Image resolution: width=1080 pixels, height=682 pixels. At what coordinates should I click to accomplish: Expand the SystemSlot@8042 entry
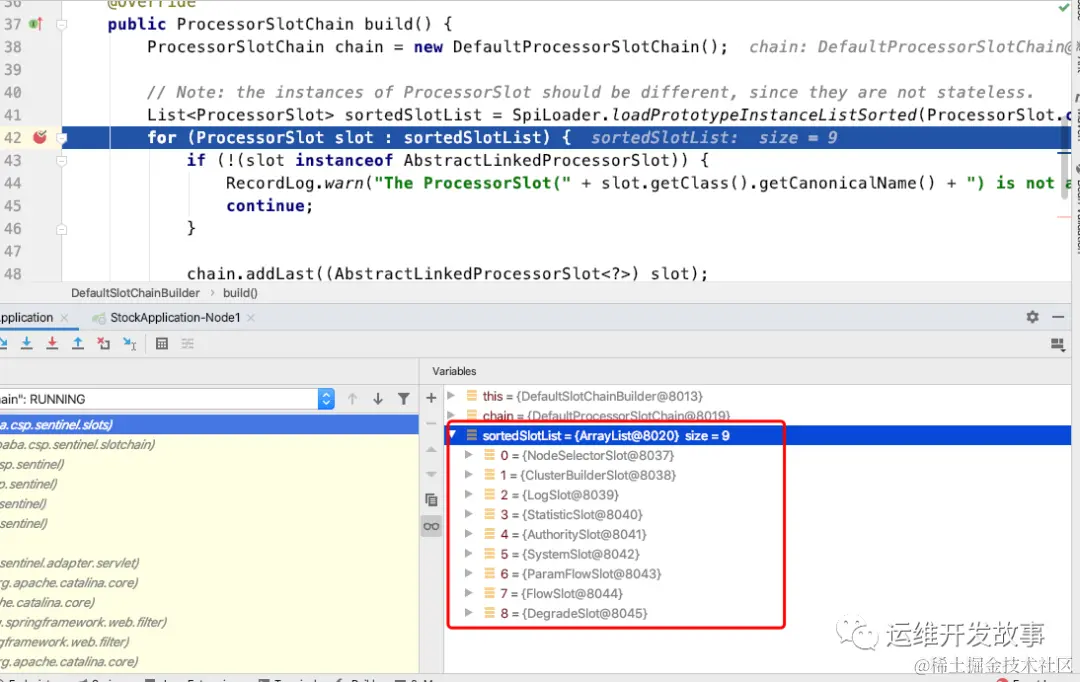[x=468, y=553]
